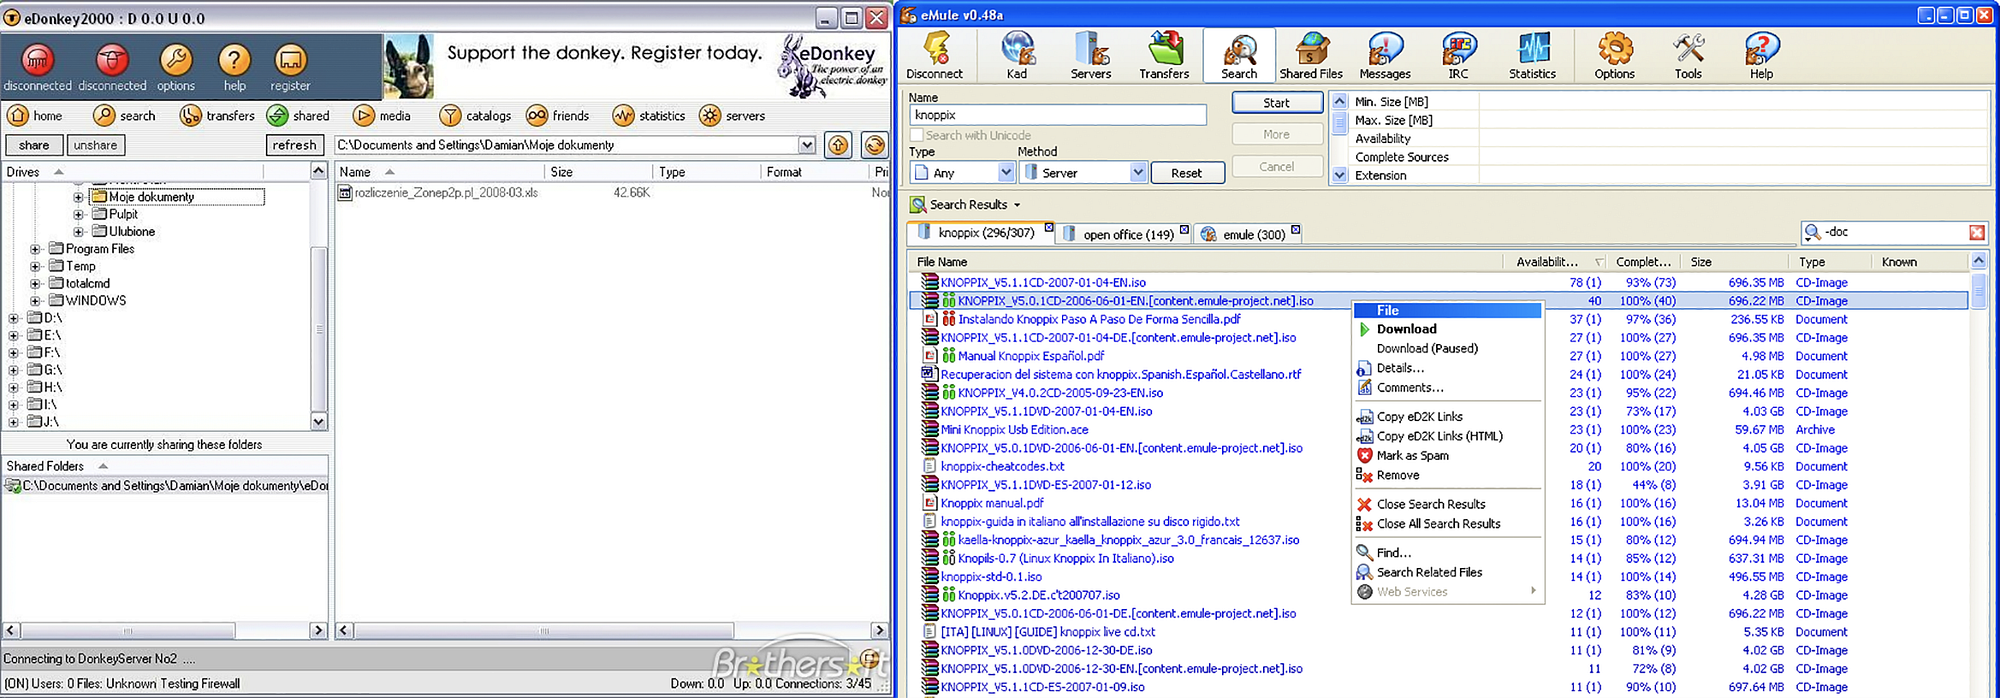Choose Download (Paused) in context menu
The image size is (2000, 698).
tap(1448, 349)
